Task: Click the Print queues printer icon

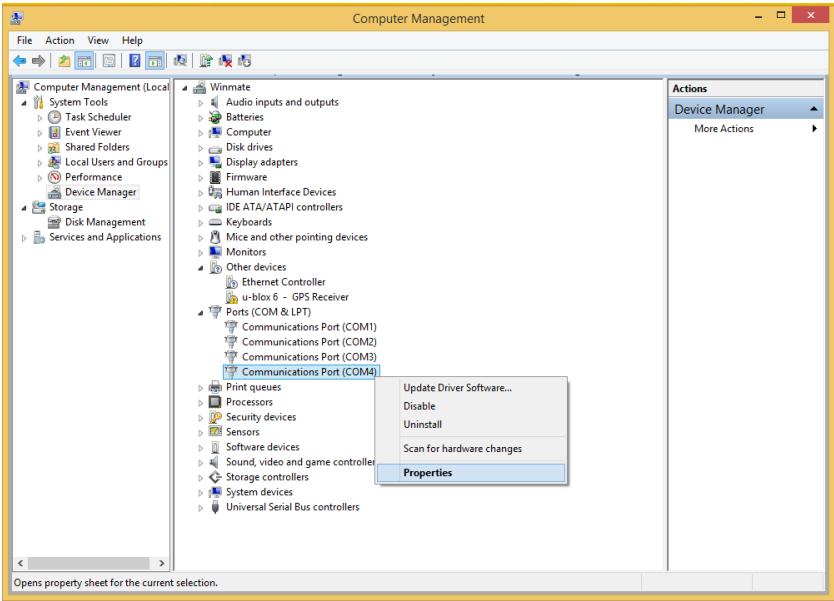Action: (x=215, y=387)
